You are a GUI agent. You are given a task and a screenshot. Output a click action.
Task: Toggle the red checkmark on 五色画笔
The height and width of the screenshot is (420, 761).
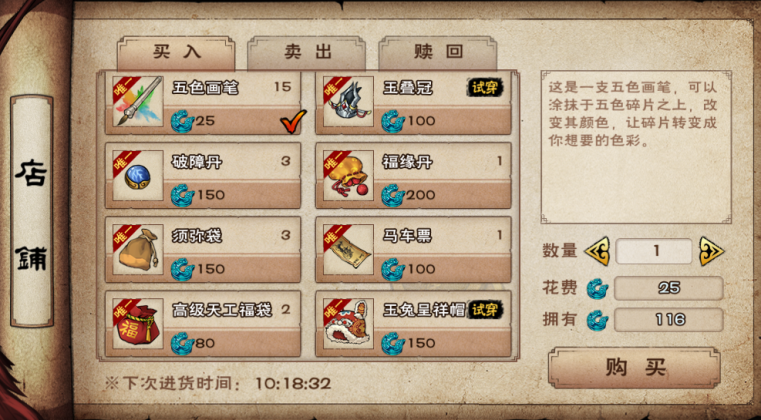pyautogui.click(x=293, y=121)
